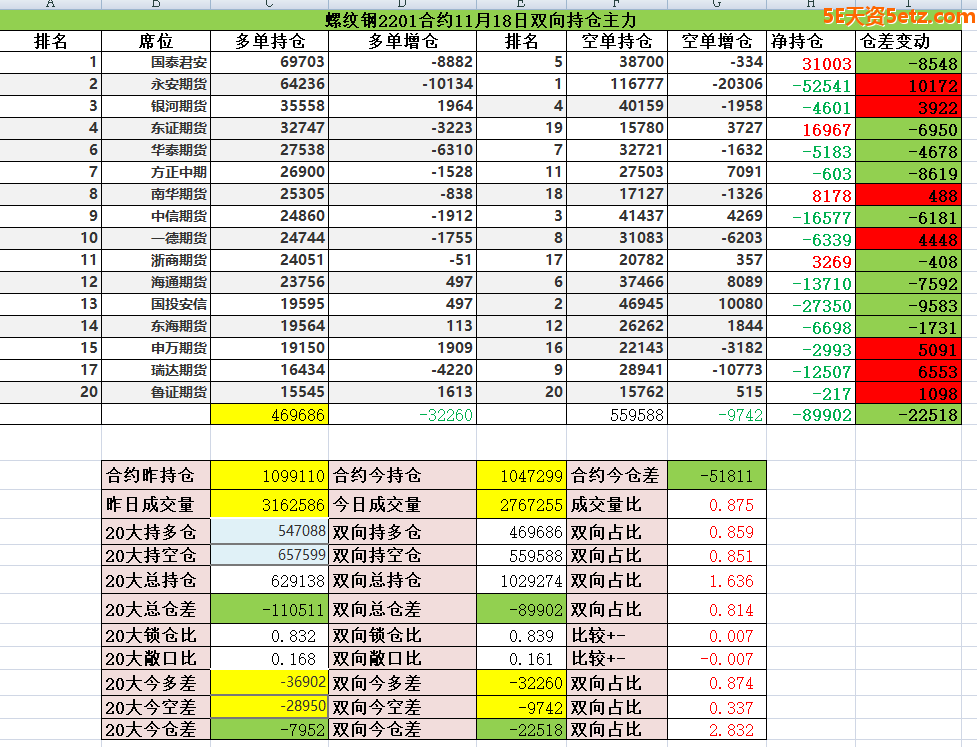
Task: Click the 2.832 ratio cell
Action: 715,730
